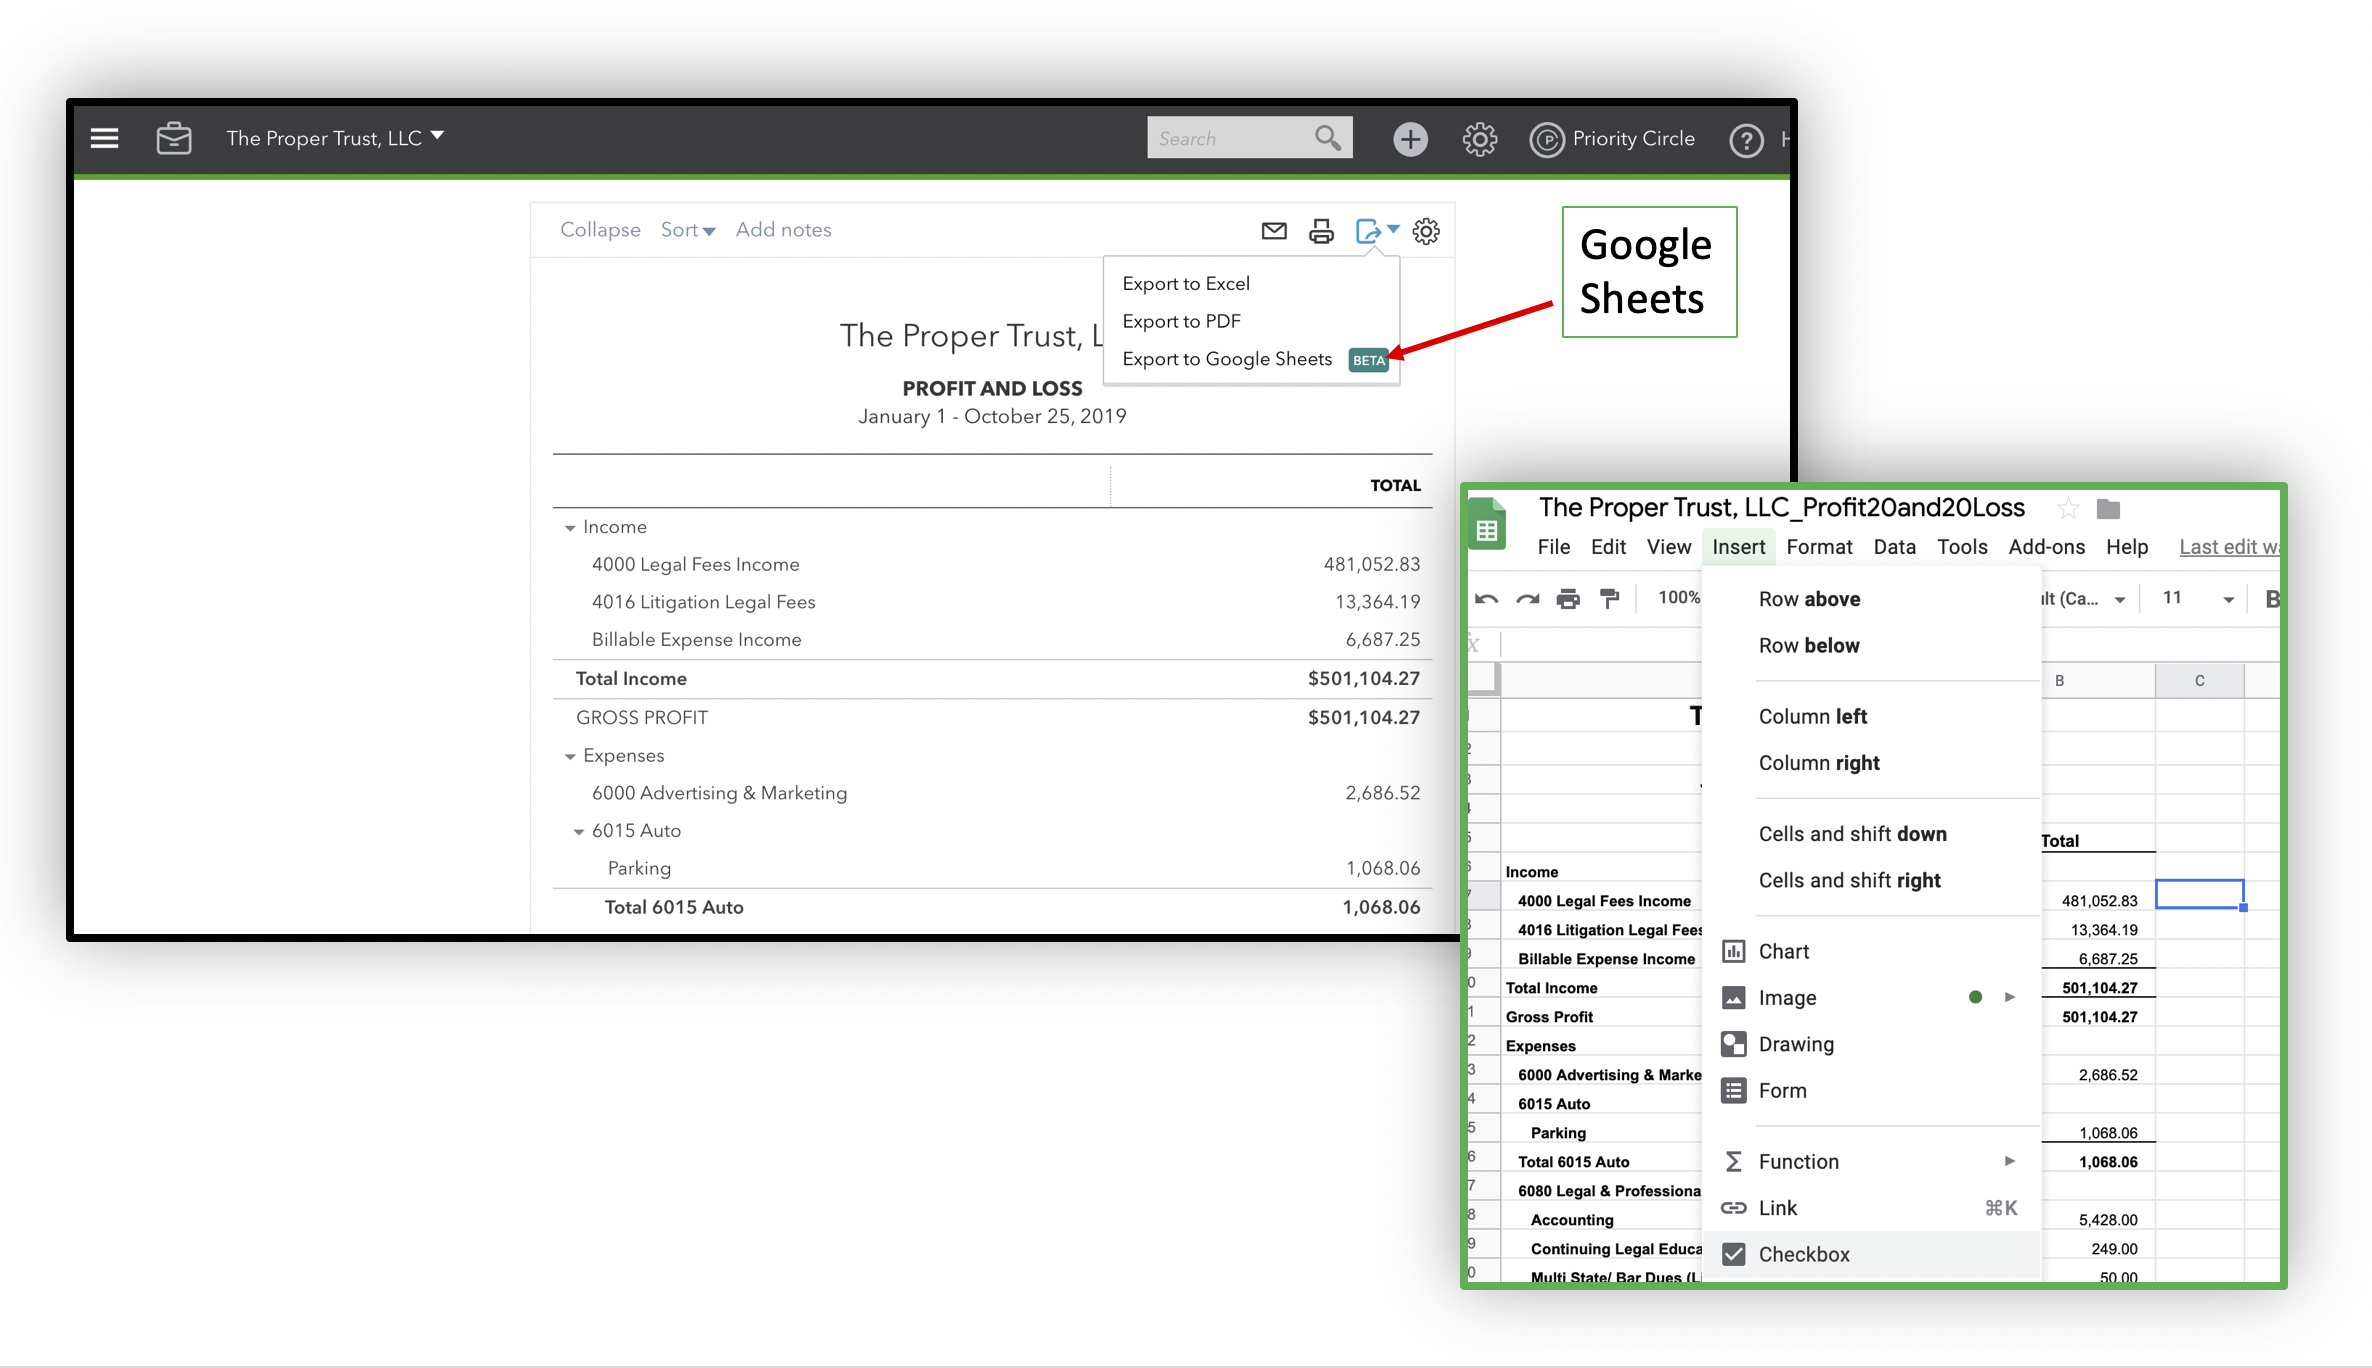This screenshot has height=1368, width=2372.
Task: Click the Collapse link in report toolbar
Action: tap(600, 230)
